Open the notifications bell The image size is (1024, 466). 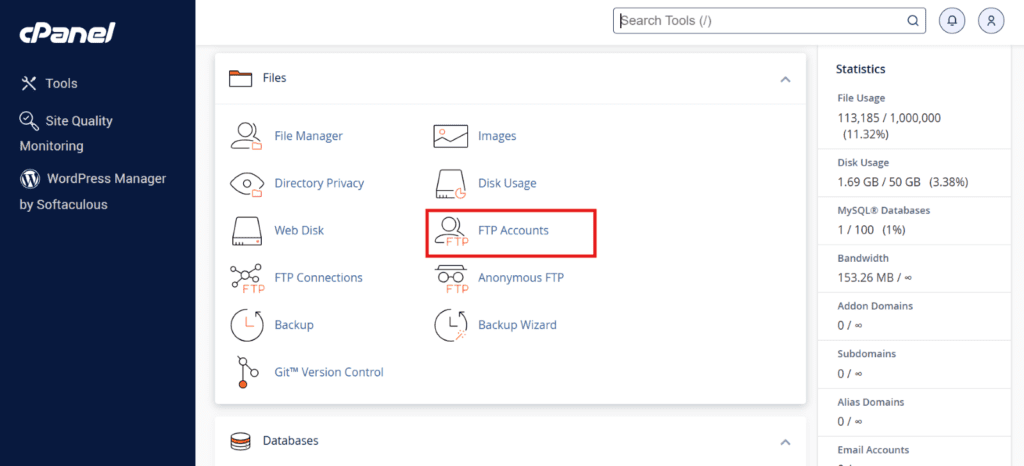(x=952, y=20)
